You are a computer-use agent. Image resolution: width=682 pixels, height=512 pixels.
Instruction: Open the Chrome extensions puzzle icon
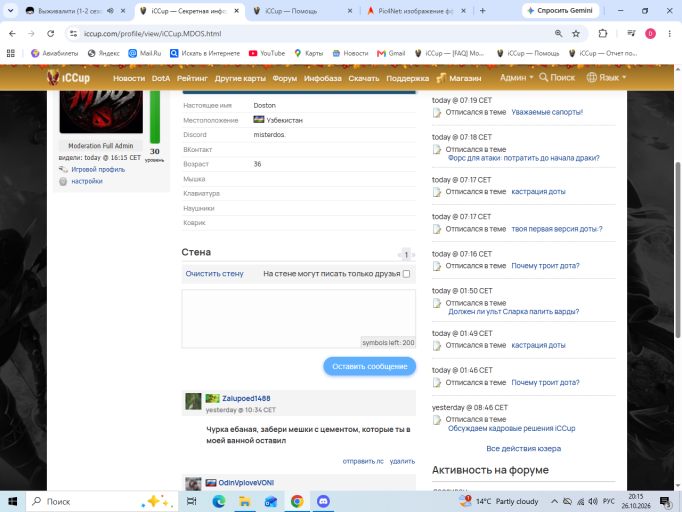[x=603, y=33]
